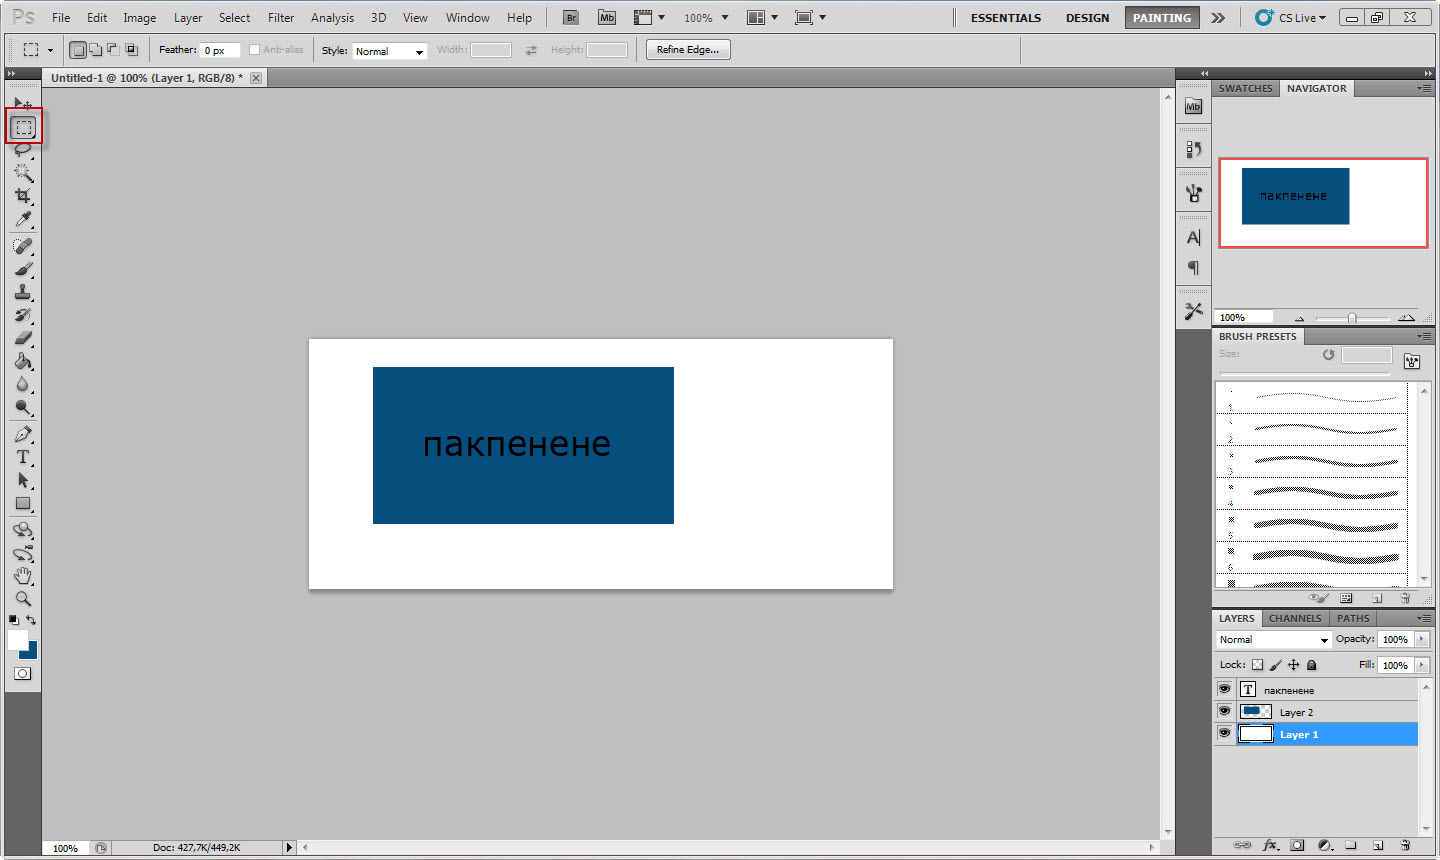Select the Clone Stamp tool

pos(23,292)
